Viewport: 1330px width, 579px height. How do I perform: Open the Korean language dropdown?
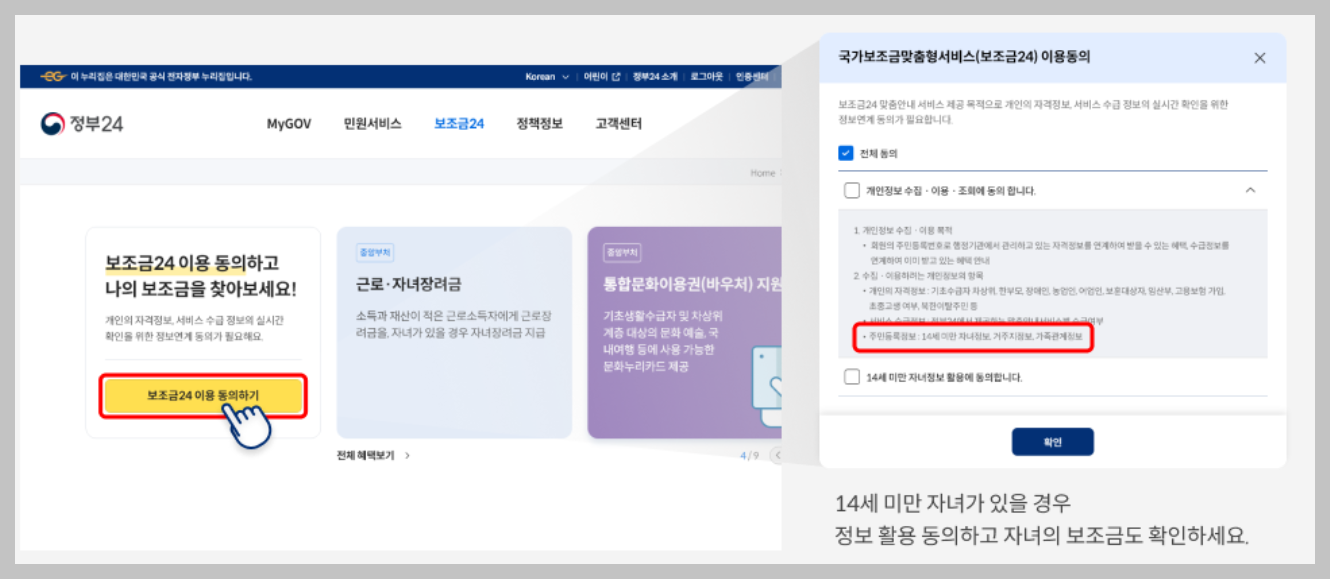click(x=547, y=76)
